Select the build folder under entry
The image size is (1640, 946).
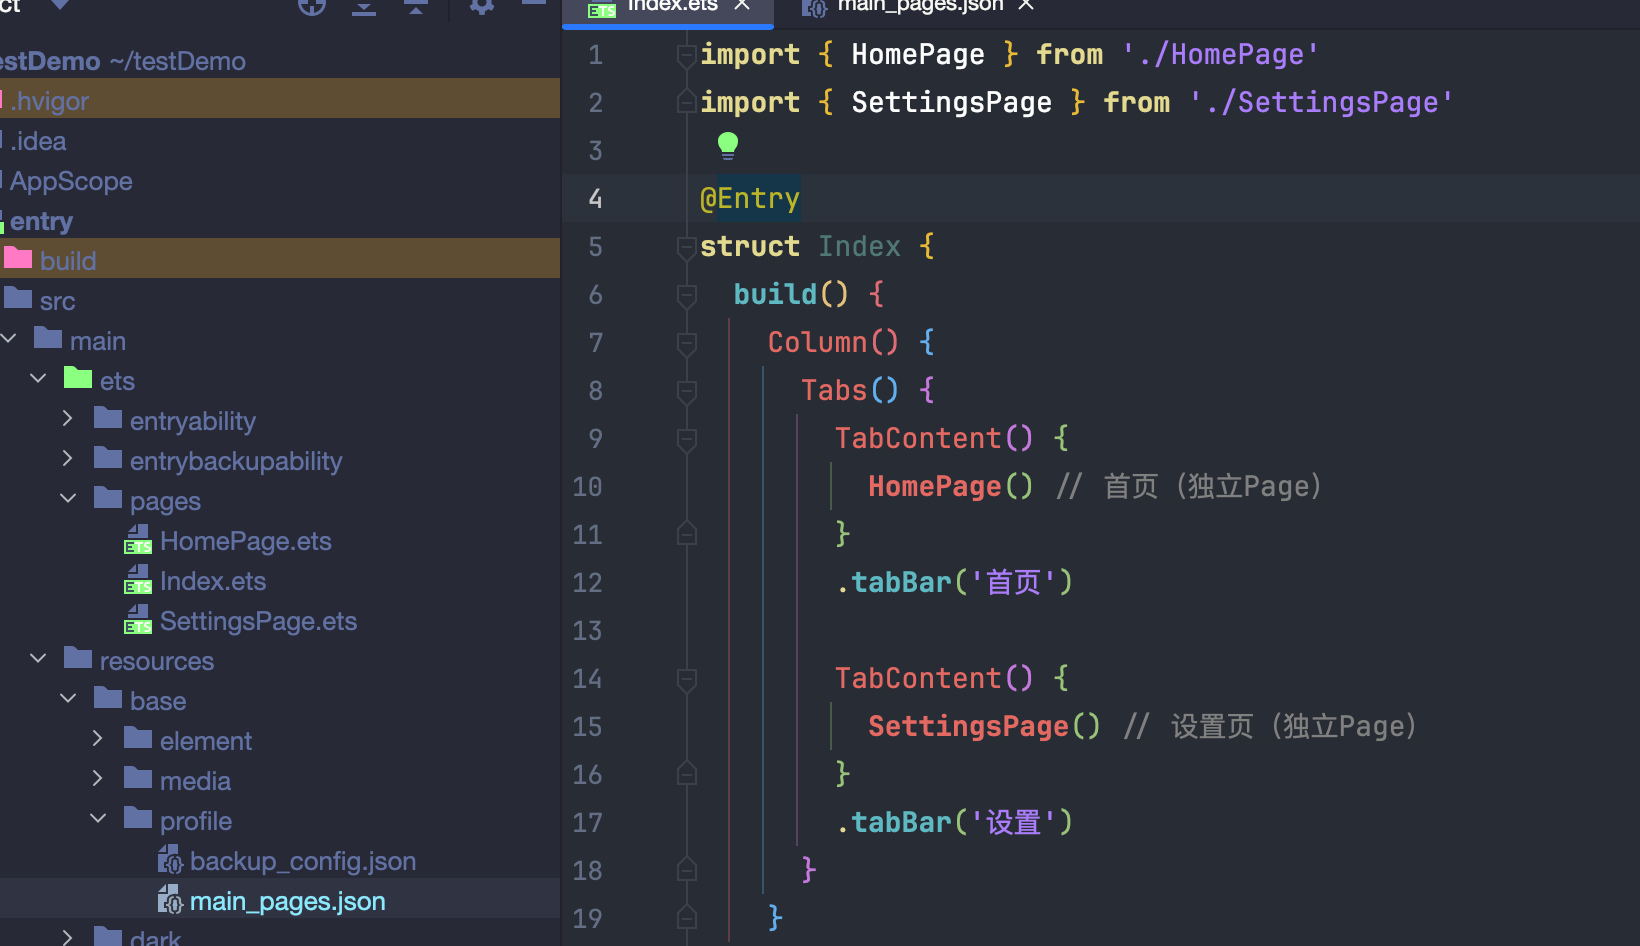tap(68, 261)
